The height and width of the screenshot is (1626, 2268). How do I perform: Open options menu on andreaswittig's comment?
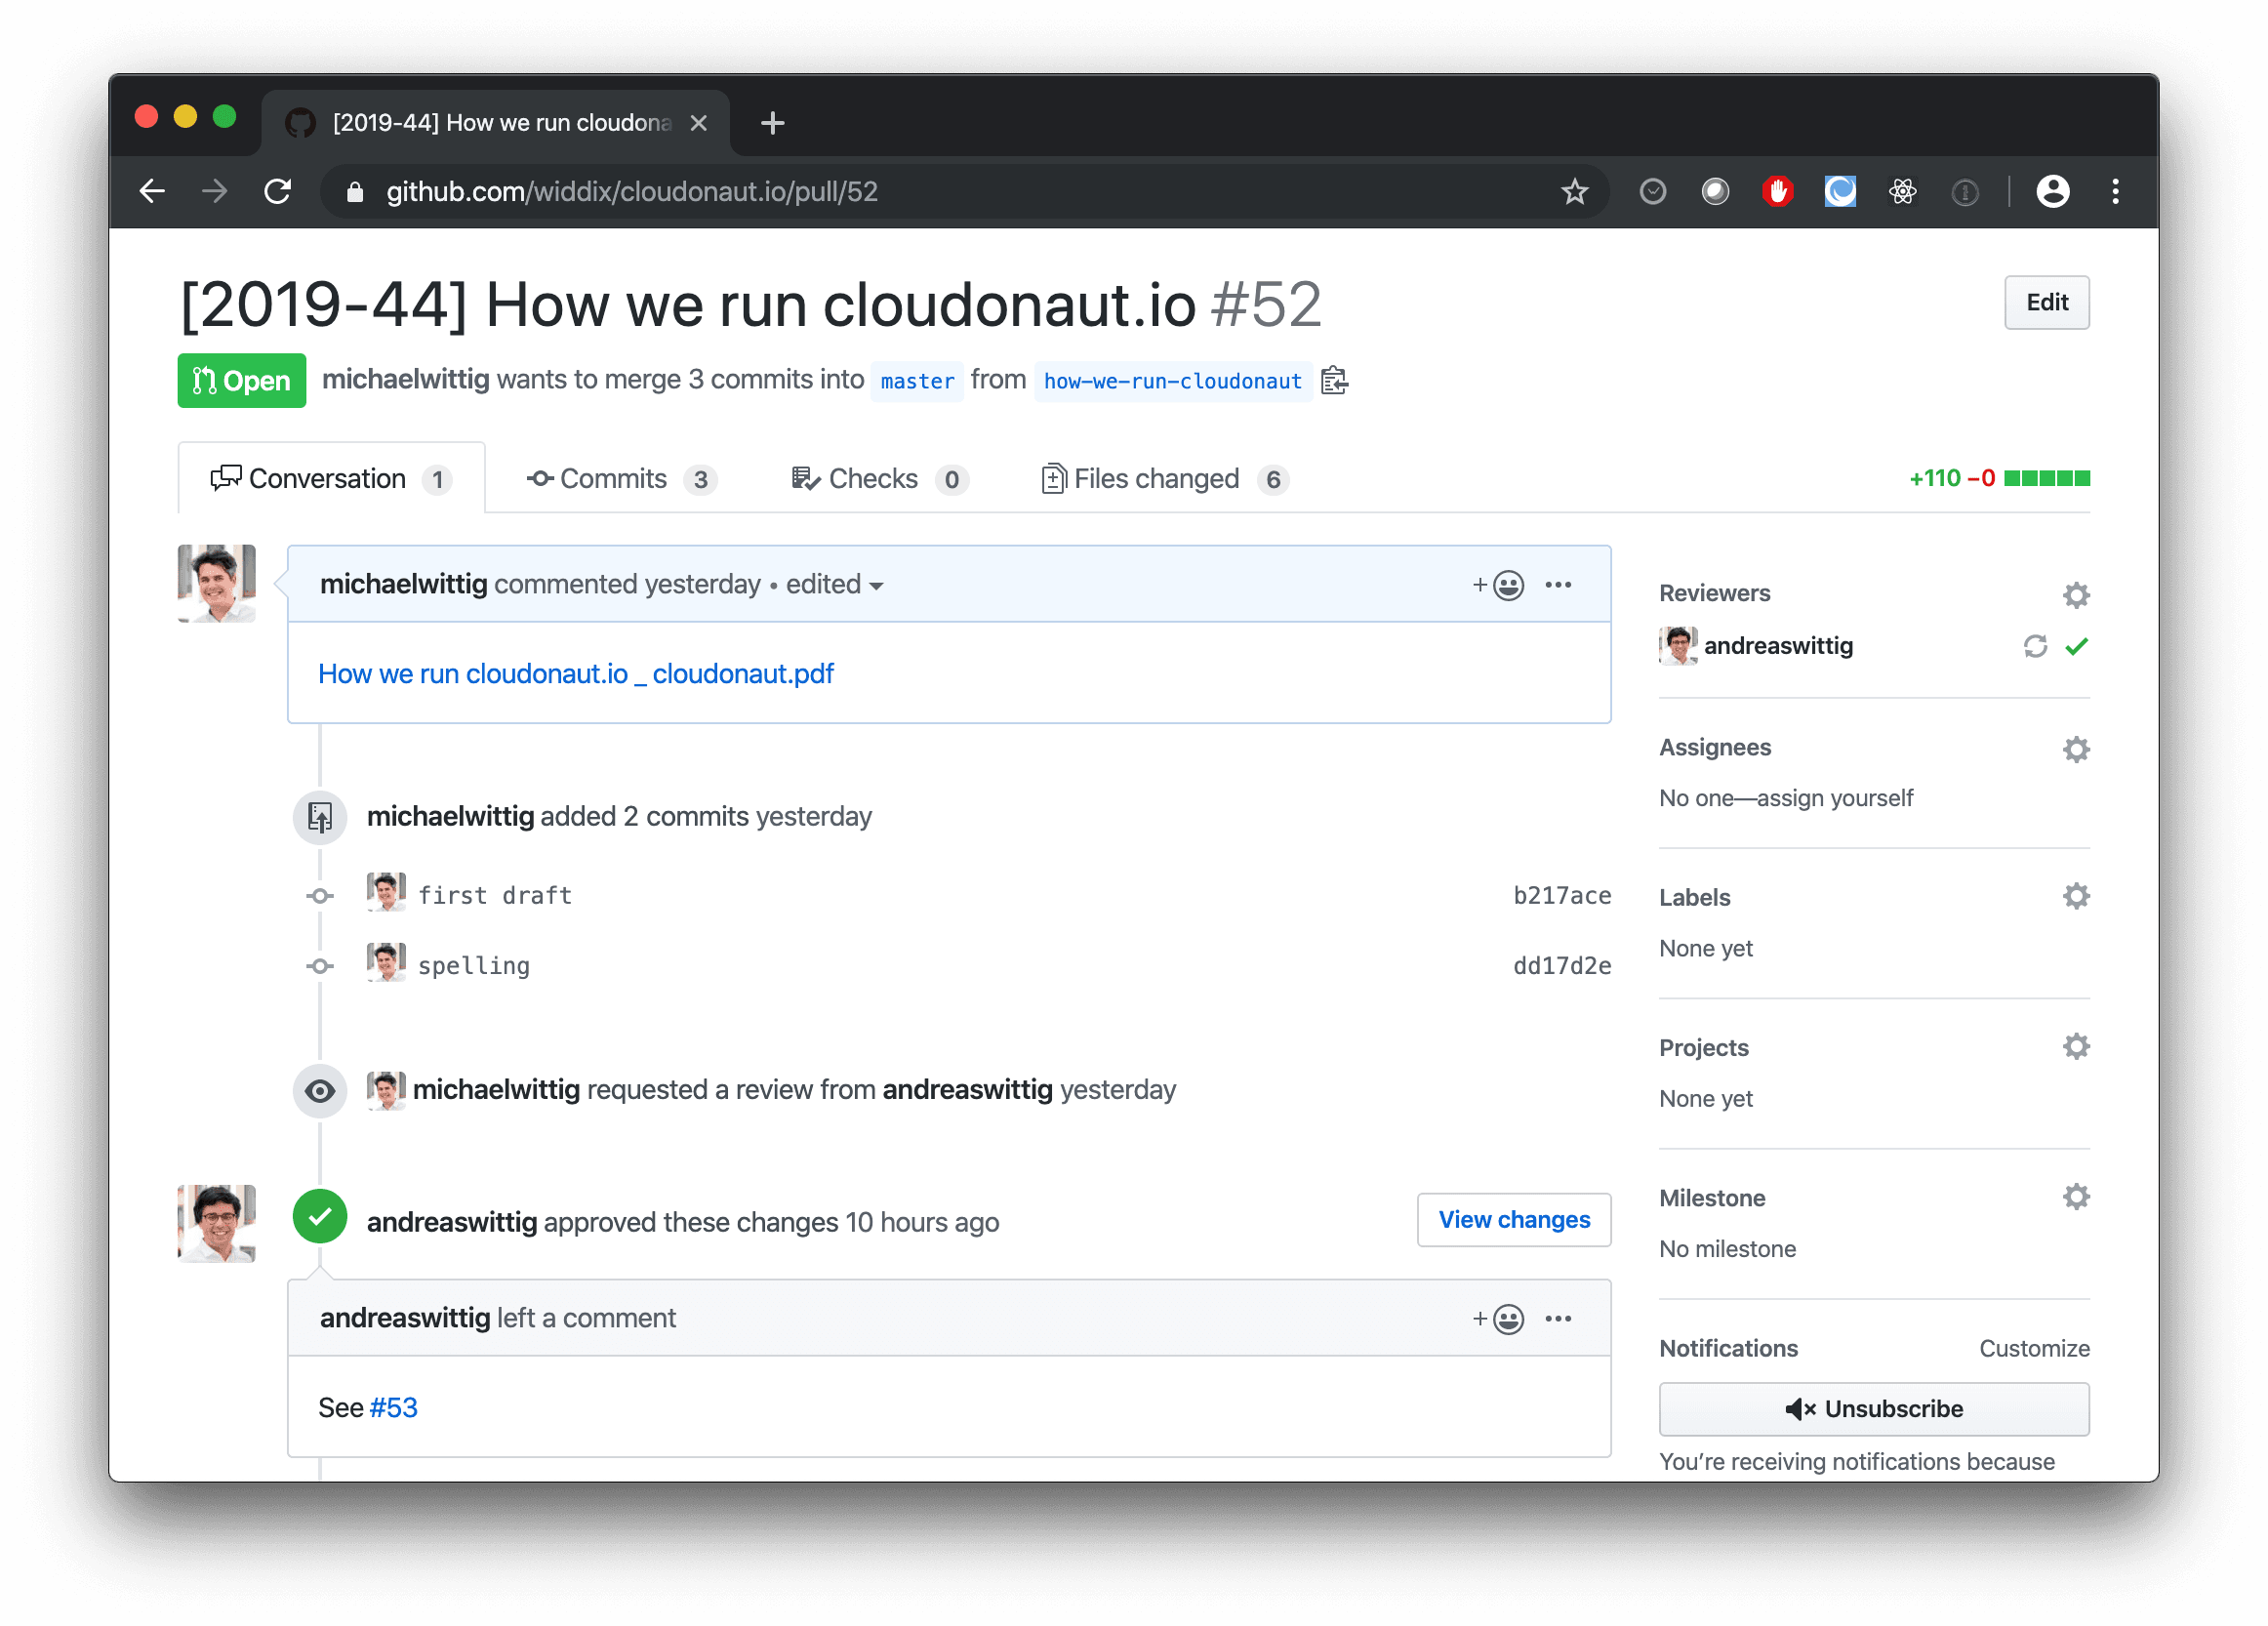1558,1319
